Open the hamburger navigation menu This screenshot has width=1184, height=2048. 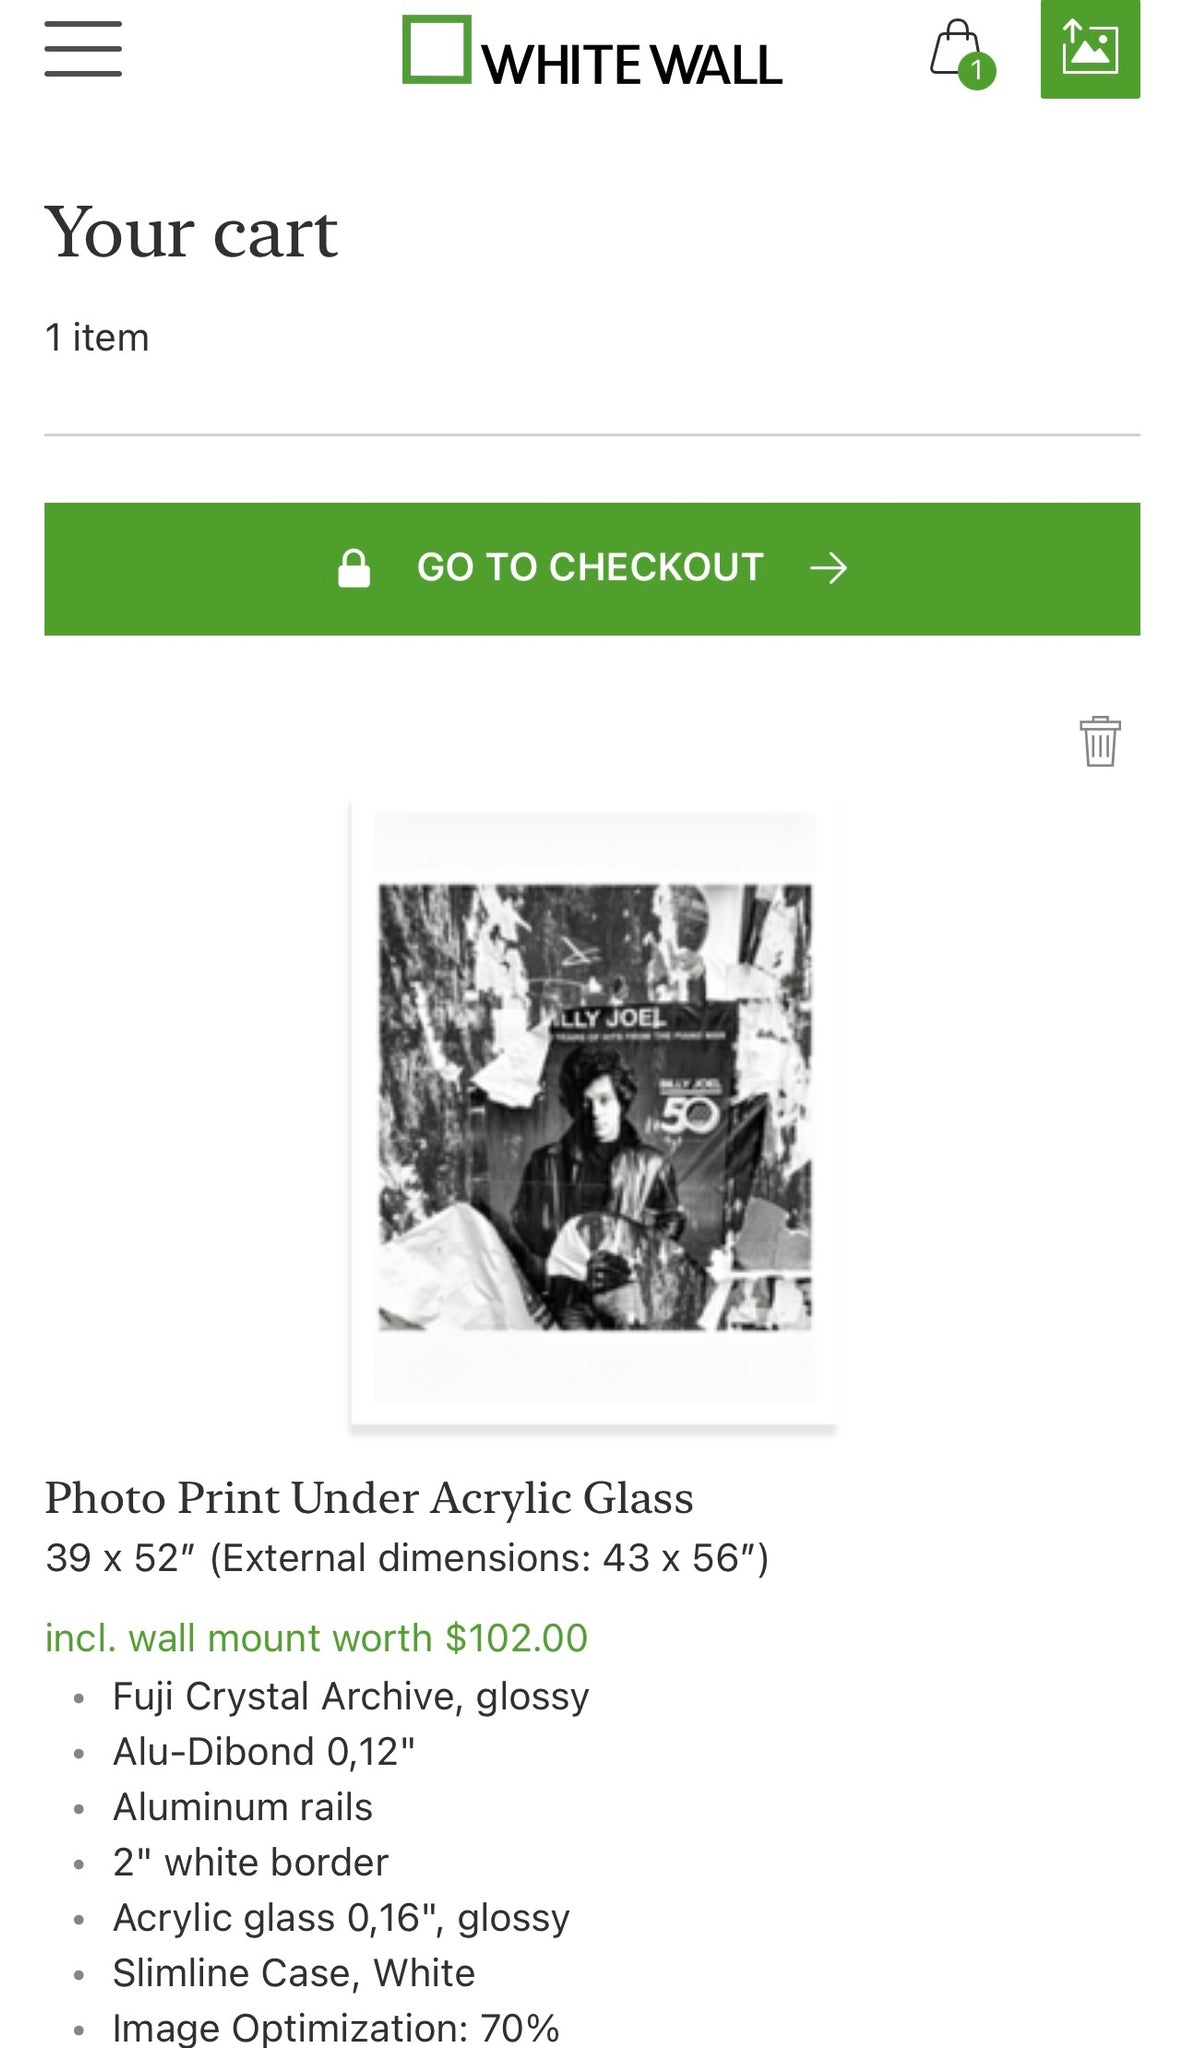tap(83, 48)
